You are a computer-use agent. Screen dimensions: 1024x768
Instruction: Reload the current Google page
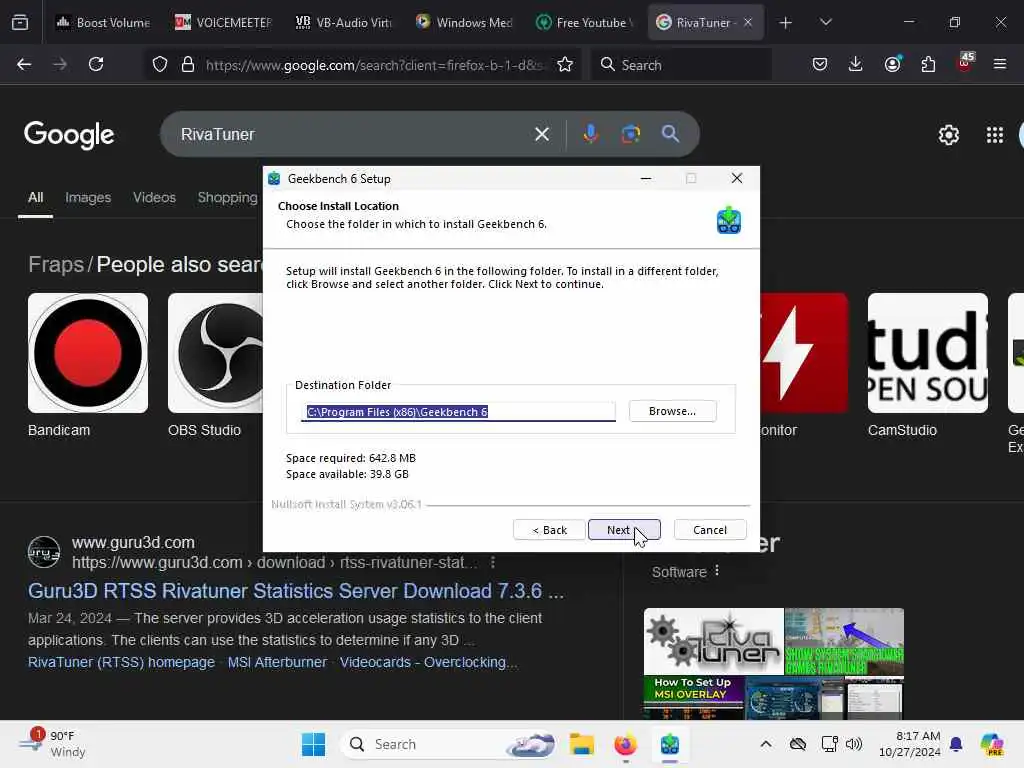click(x=96, y=64)
